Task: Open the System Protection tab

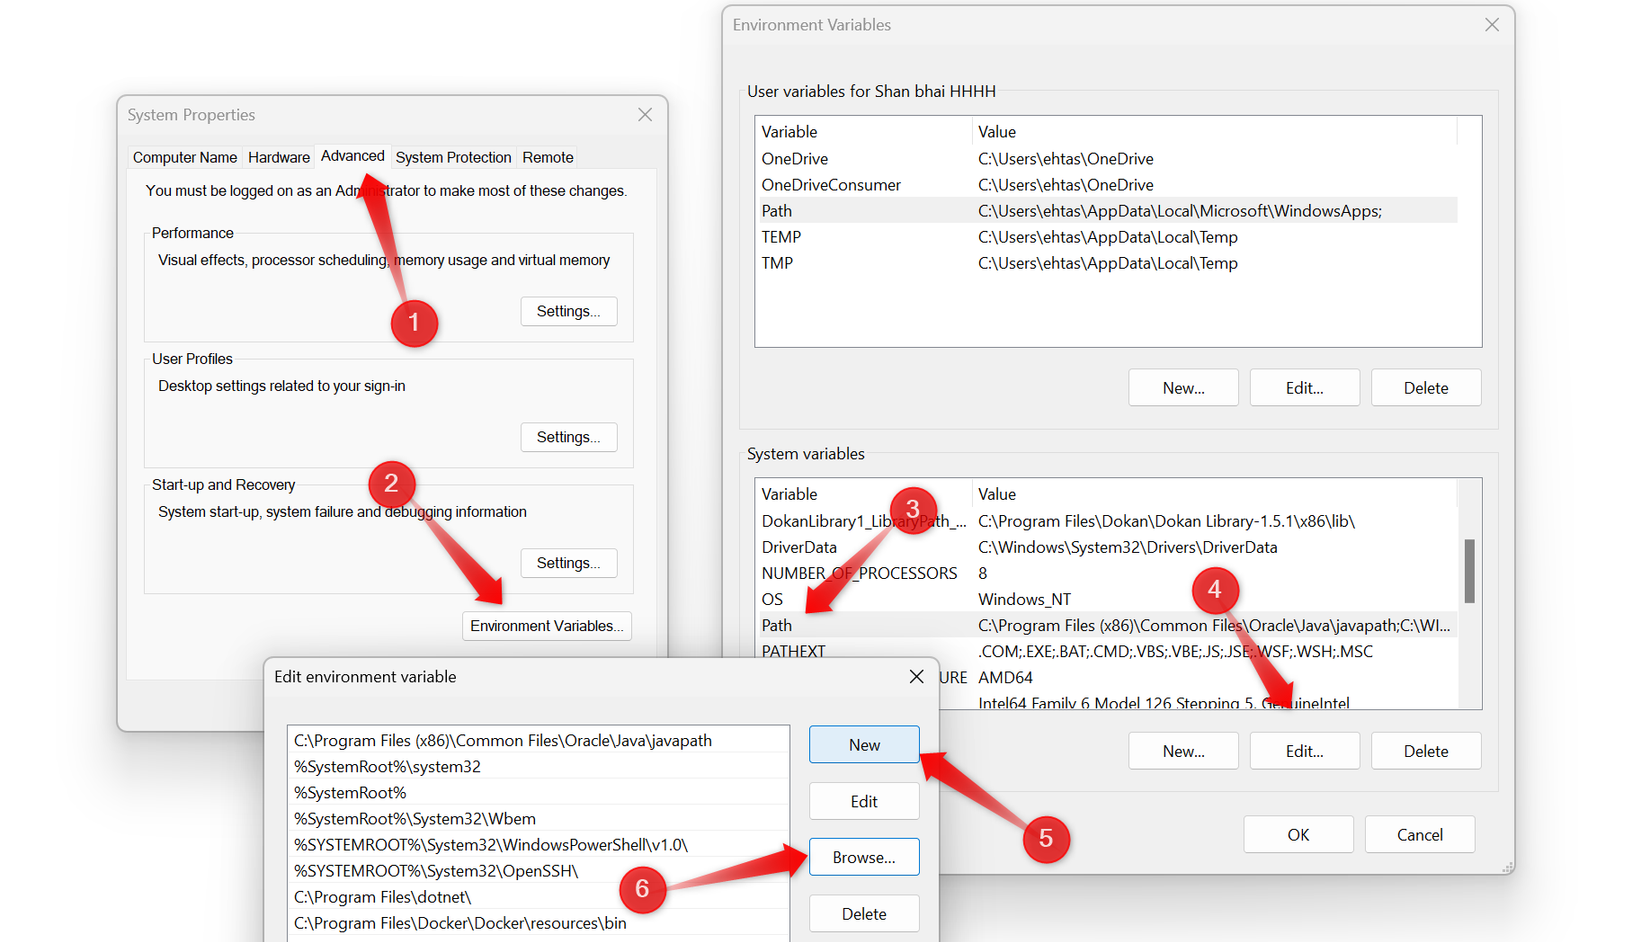Action: (452, 157)
